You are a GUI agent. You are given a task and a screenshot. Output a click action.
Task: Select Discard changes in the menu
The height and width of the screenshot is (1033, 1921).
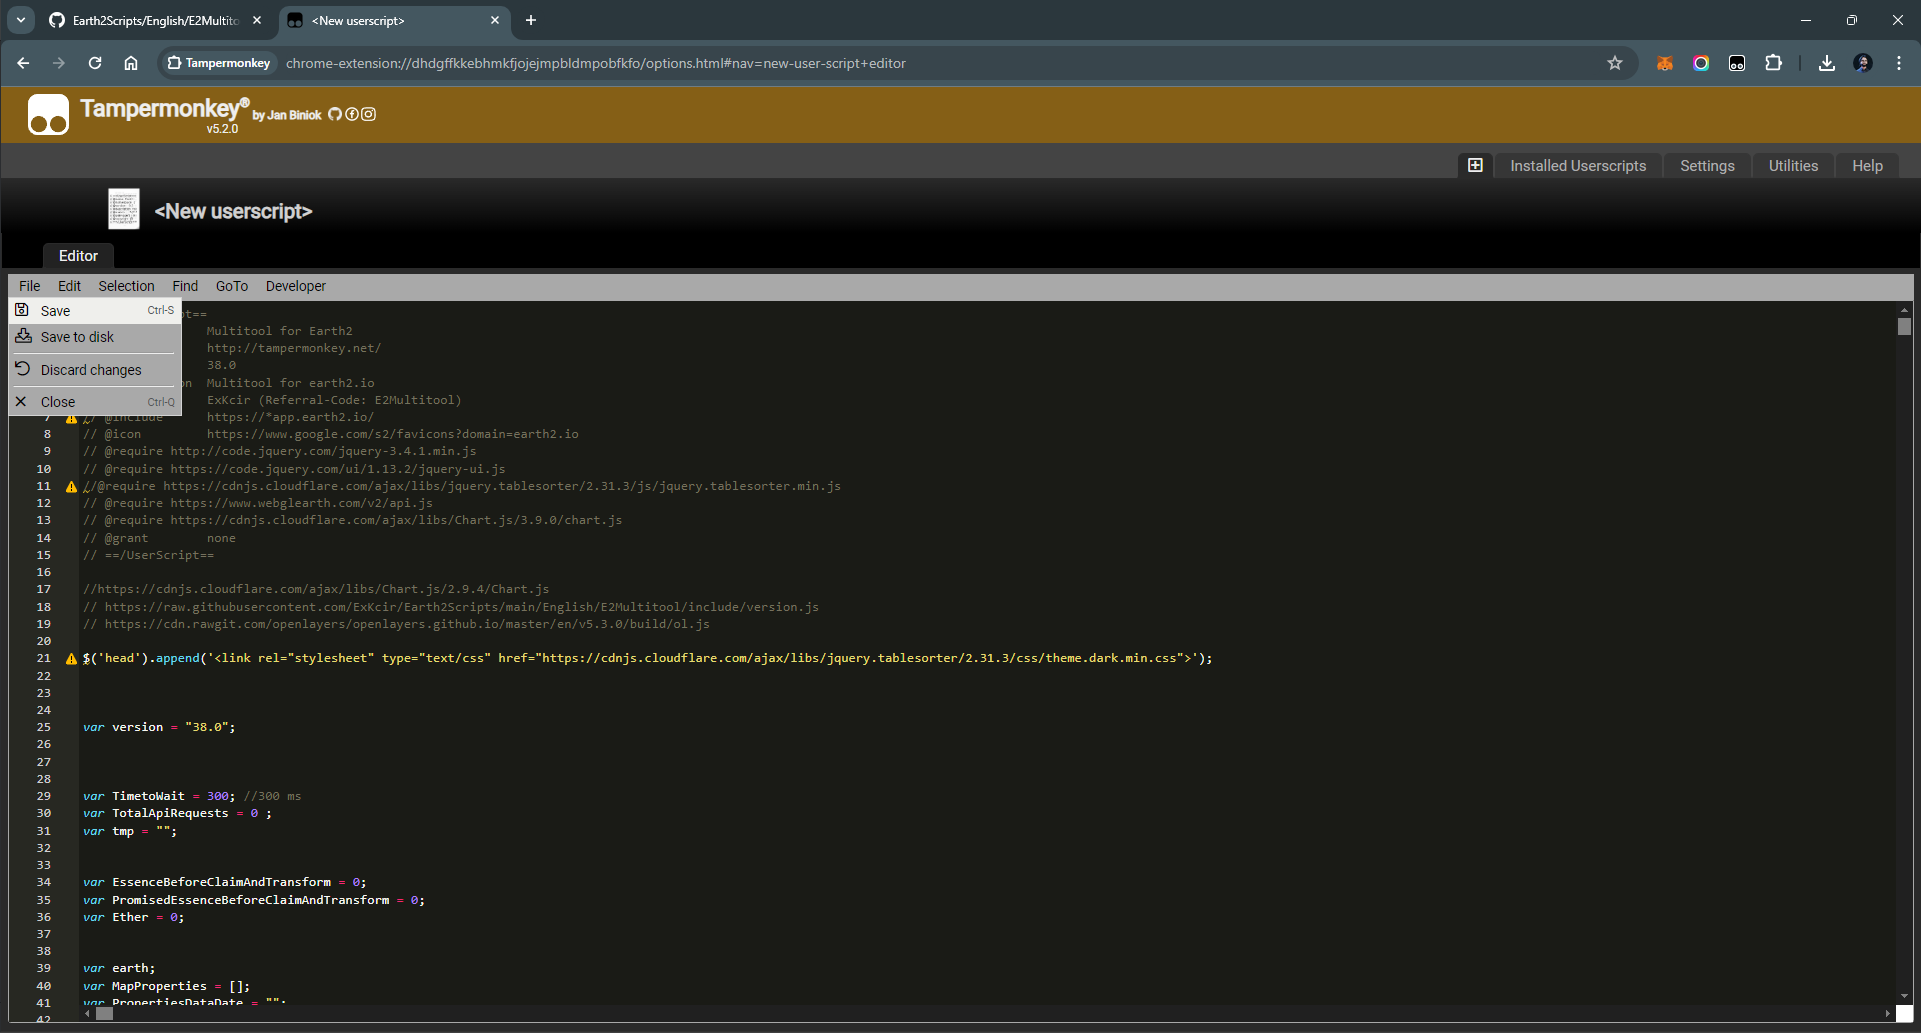click(91, 370)
